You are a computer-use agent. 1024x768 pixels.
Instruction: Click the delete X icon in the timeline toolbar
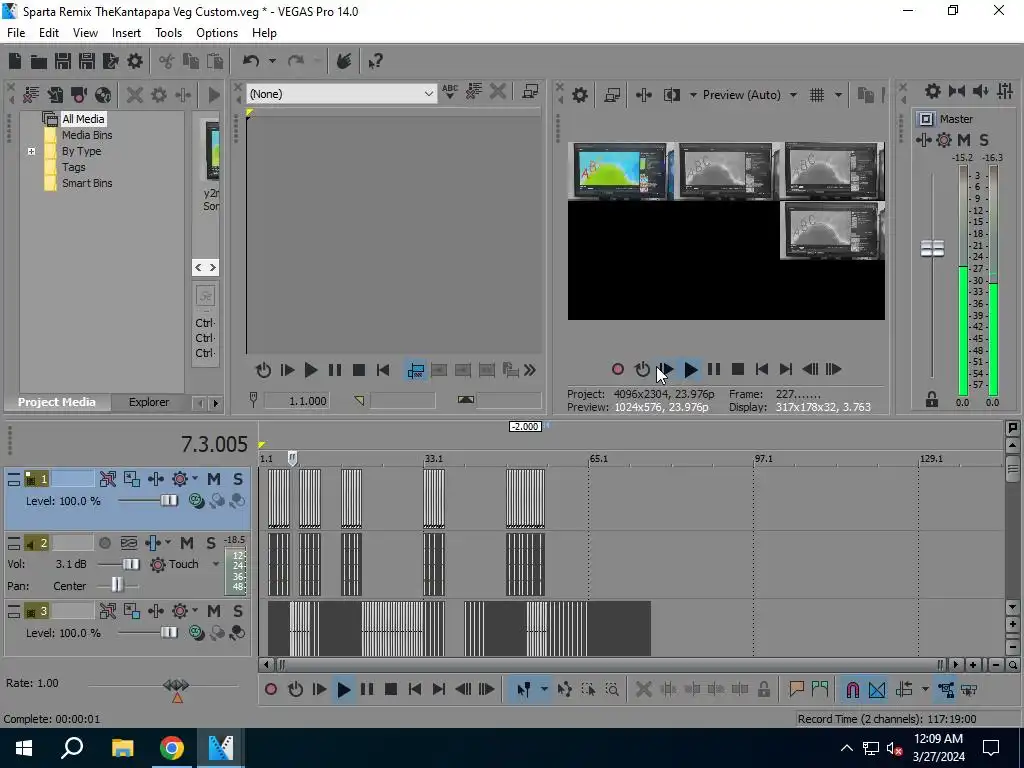pos(643,689)
